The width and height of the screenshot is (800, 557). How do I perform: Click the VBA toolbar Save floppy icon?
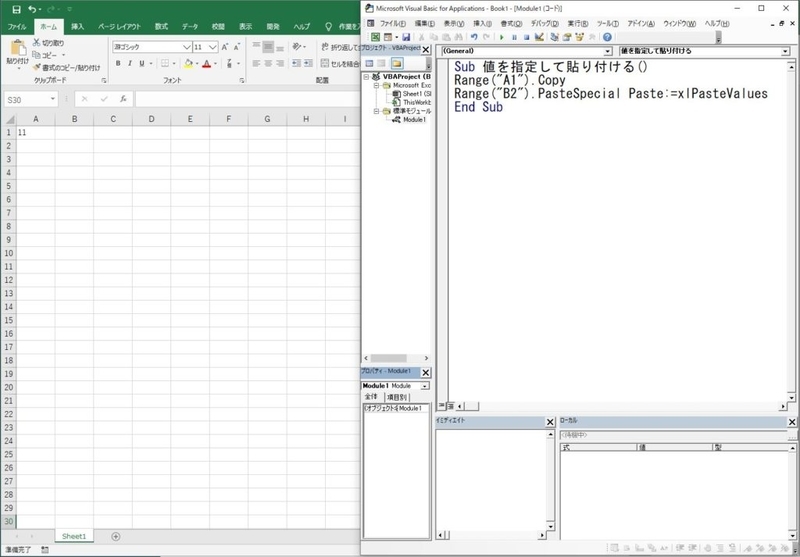pos(406,37)
